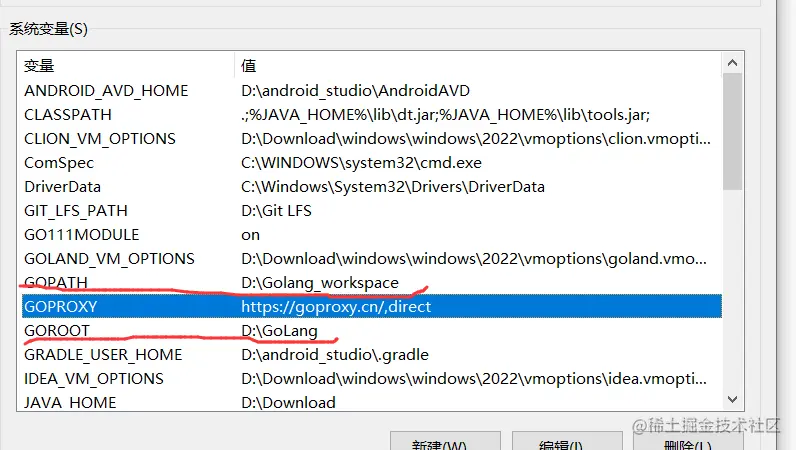Select the ANDROID_AVD_HOME variable row
Image resolution: width=796 pixels, height=450 pixels.
372,90
